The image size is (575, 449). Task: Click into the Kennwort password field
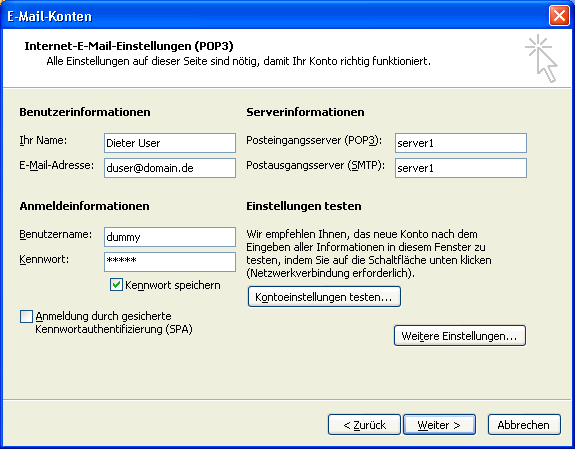pyautogui.click(x=170, y=262)
